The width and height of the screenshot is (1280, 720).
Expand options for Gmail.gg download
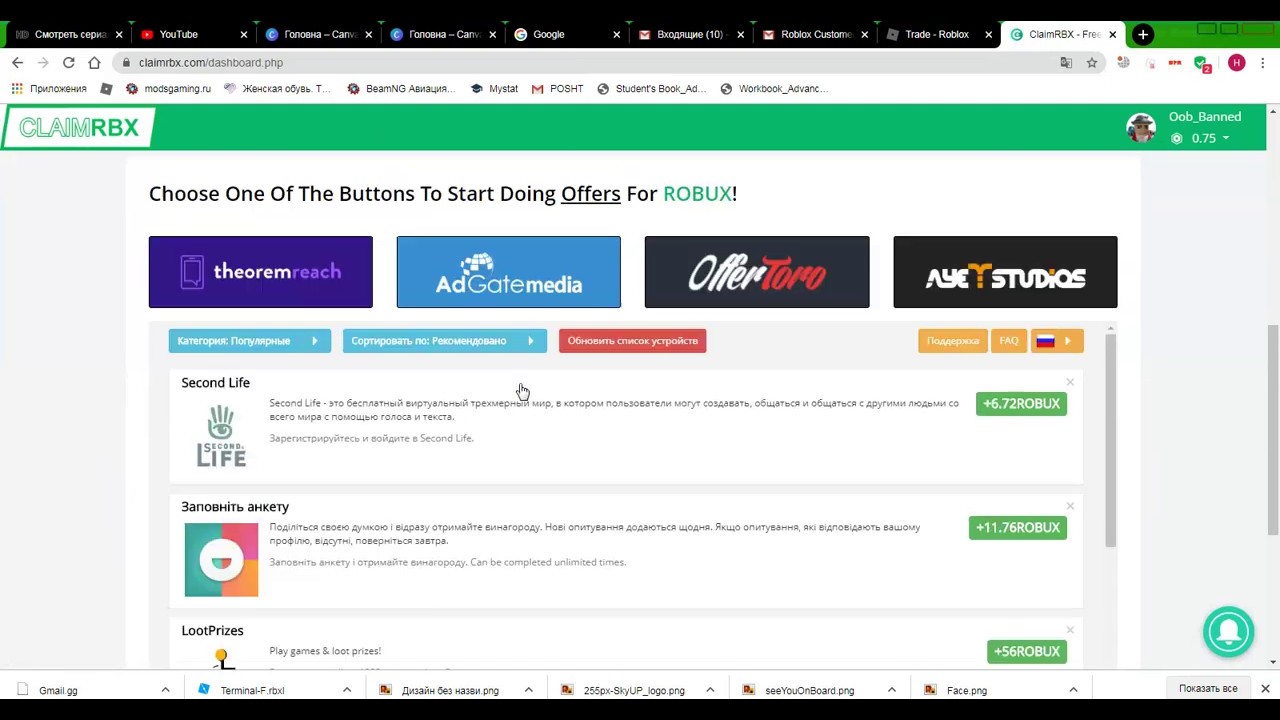165,690
